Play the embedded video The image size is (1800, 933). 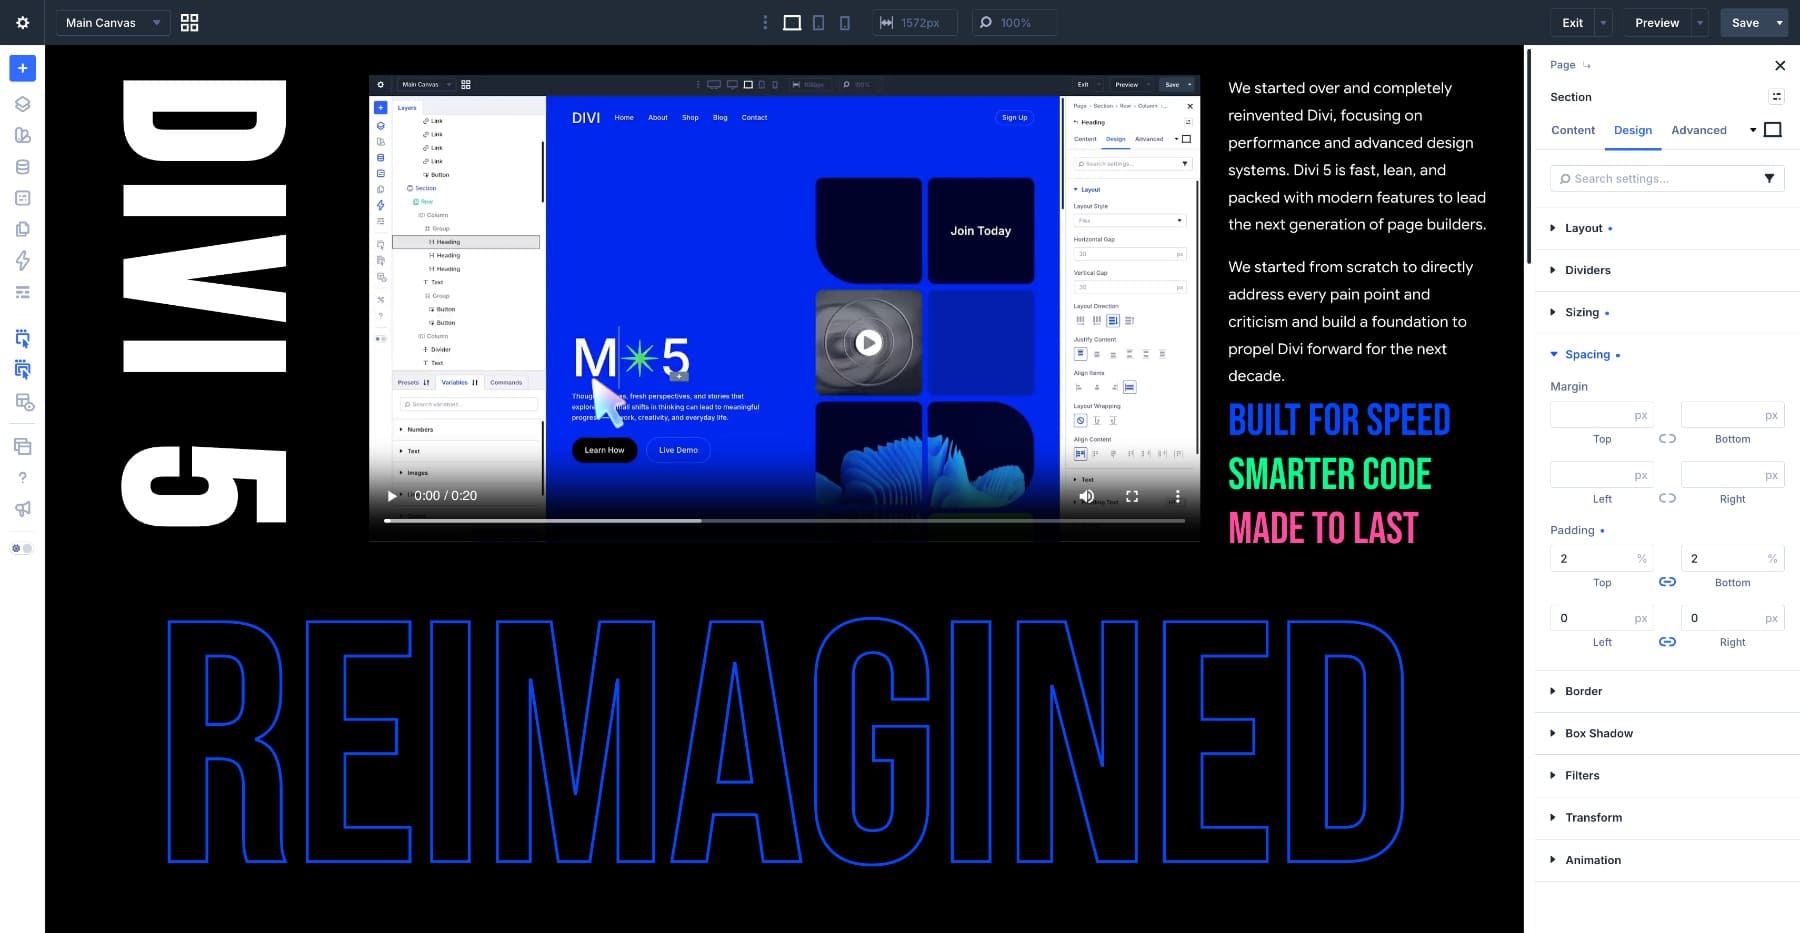[392, 496]
